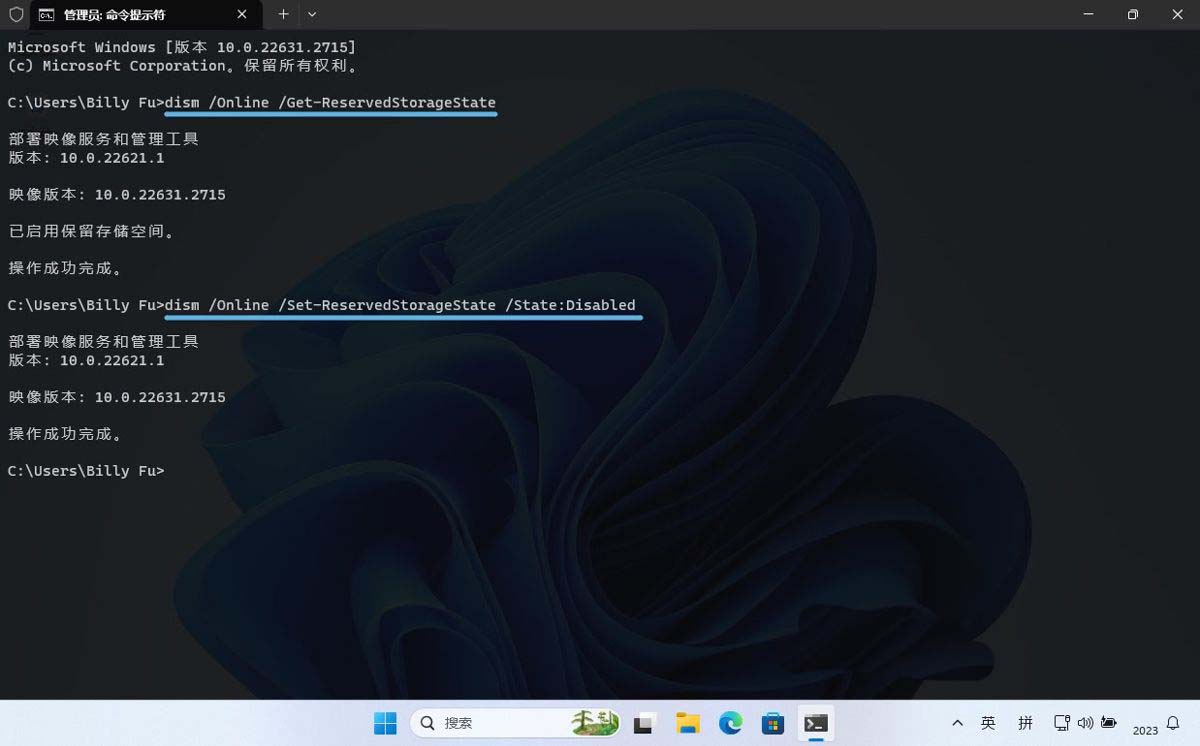Screen dimensions: 1200x746
Task: Click the 2023 date in taskbar
Action: point(1145,731)
